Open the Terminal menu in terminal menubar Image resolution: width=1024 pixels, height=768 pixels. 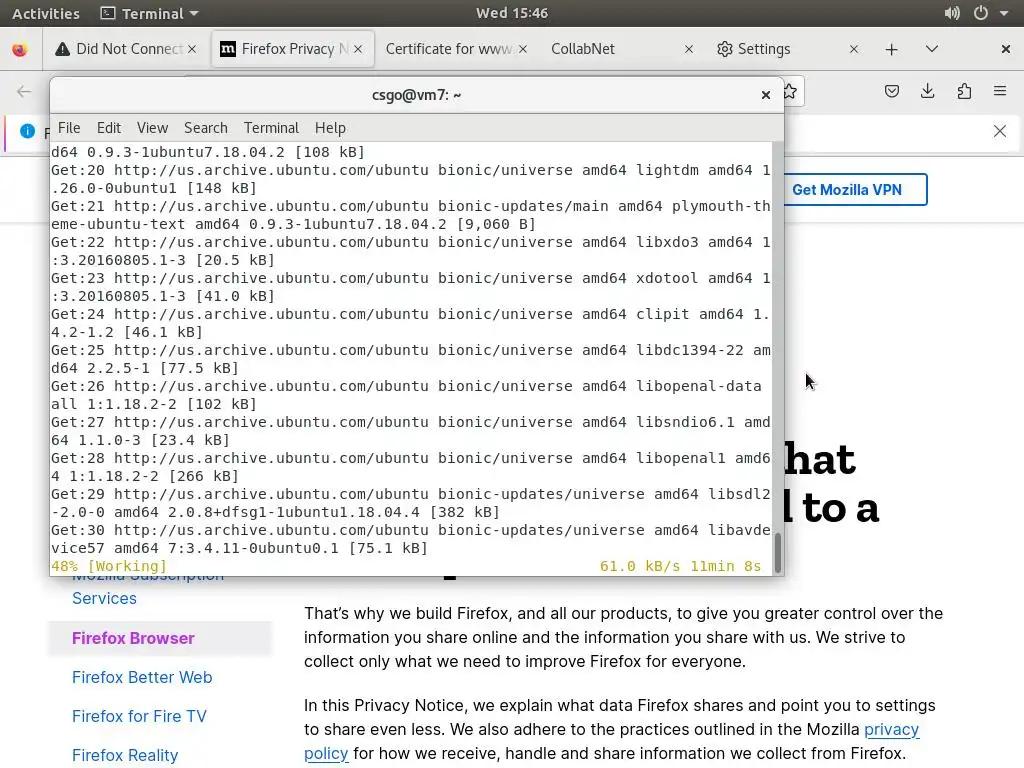tap(271, 128)
